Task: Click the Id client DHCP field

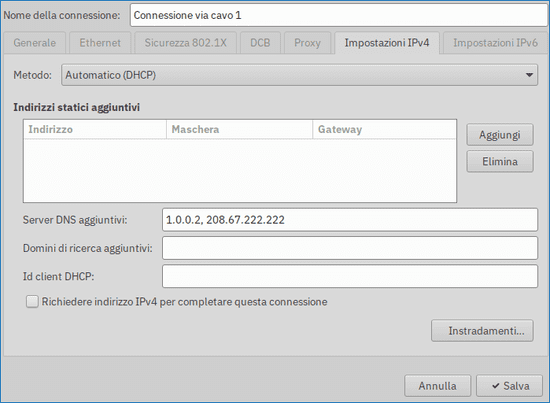Action: click(350, 276)
